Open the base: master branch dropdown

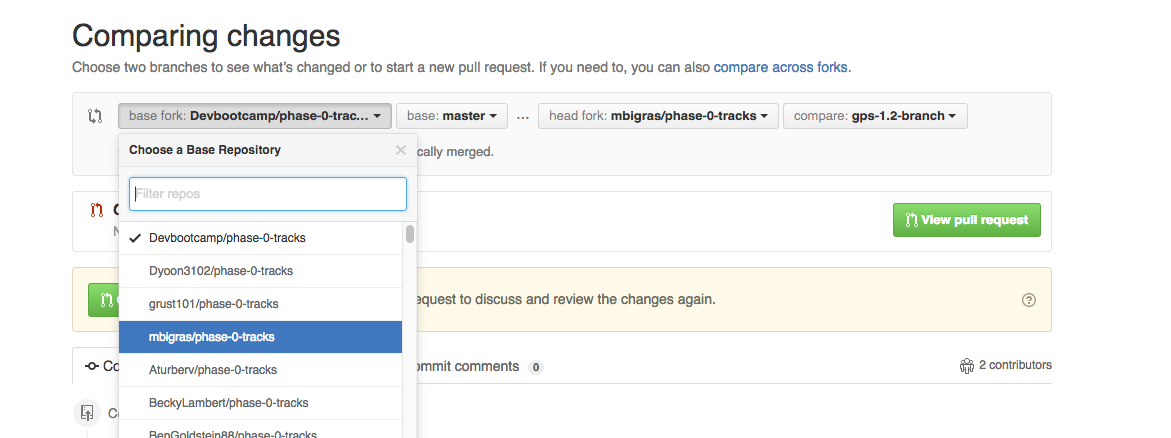(x=452, y=116)
